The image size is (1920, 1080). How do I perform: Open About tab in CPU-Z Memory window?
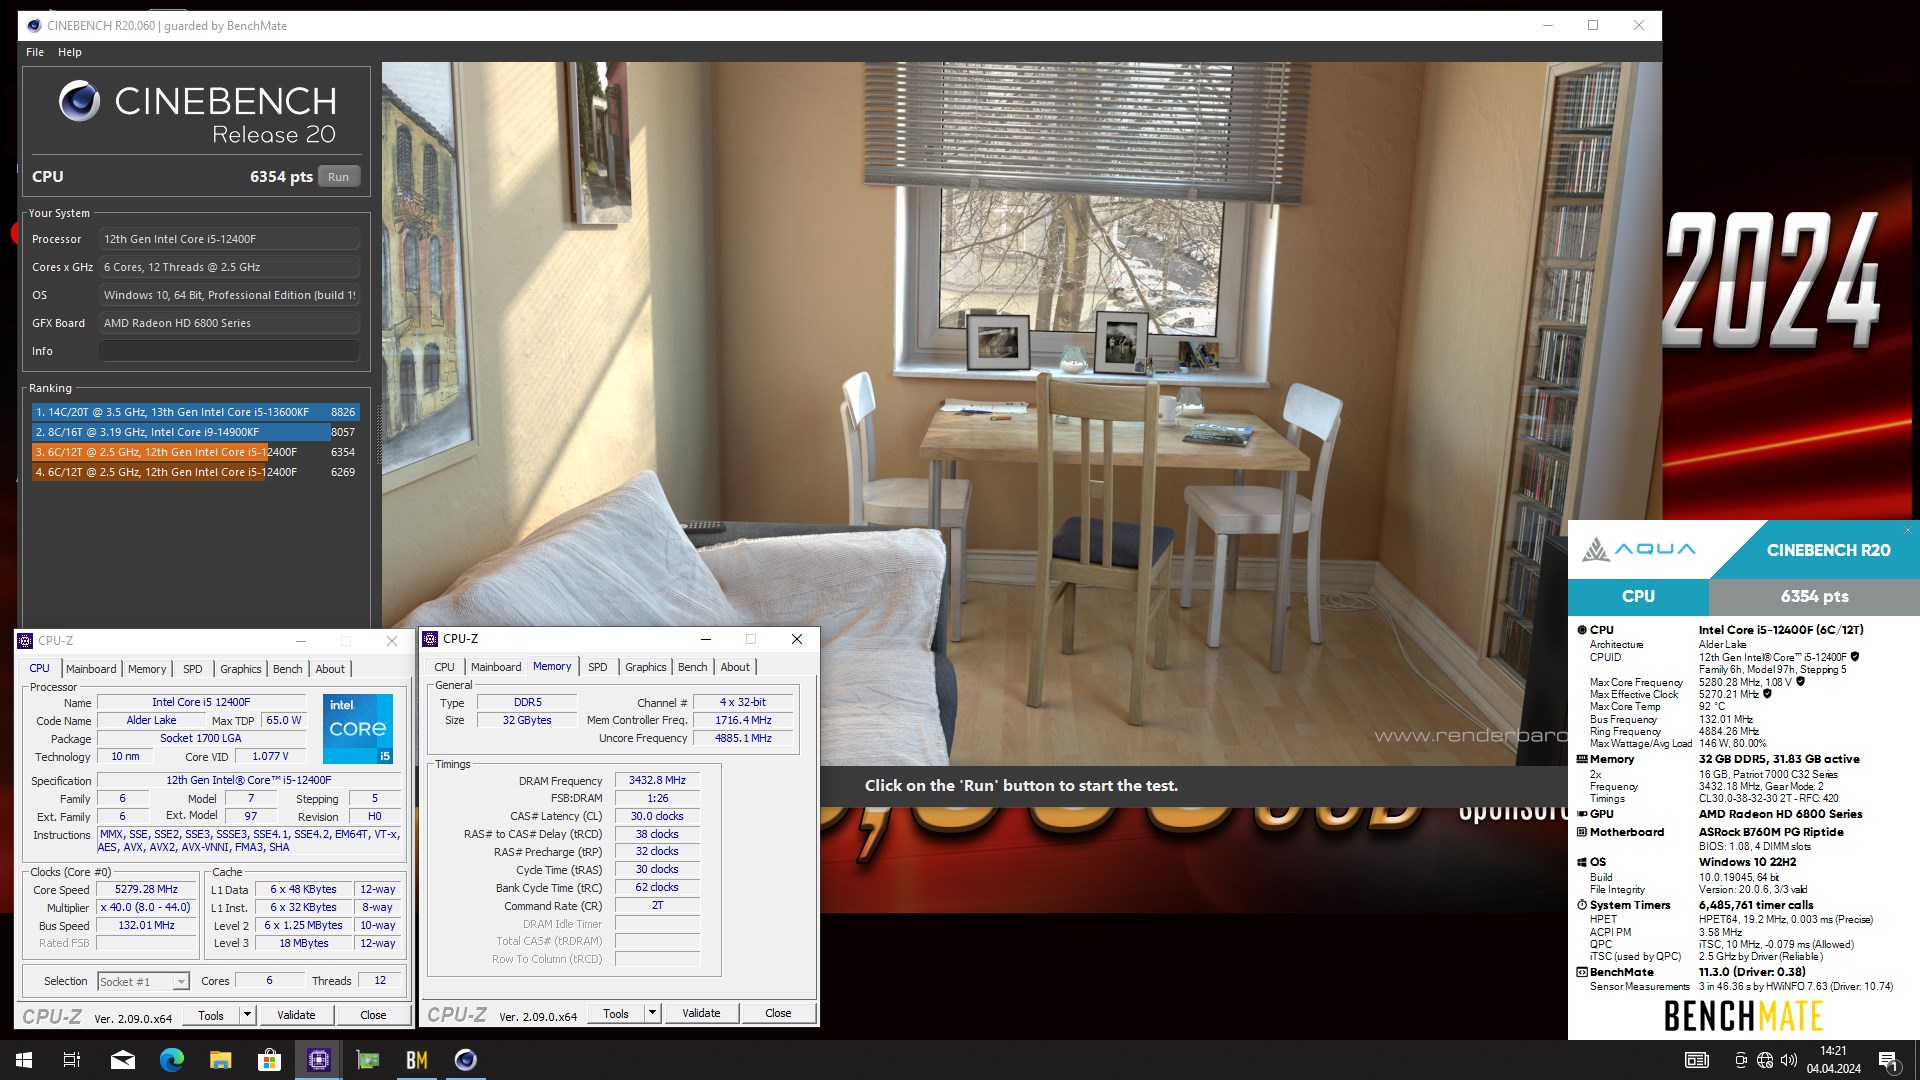point(735,667)
